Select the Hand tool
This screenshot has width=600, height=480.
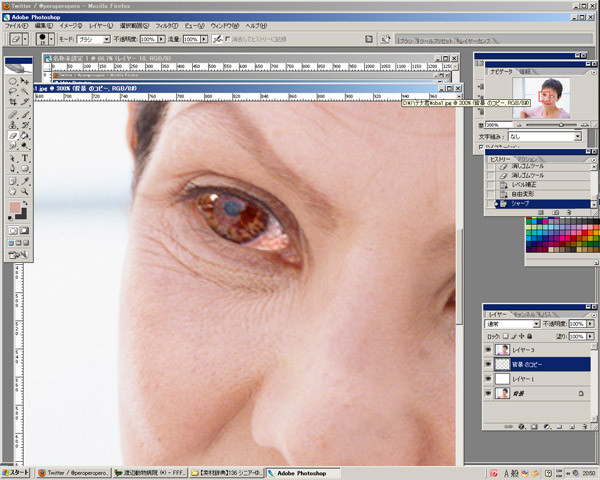(x=13, y=191)
